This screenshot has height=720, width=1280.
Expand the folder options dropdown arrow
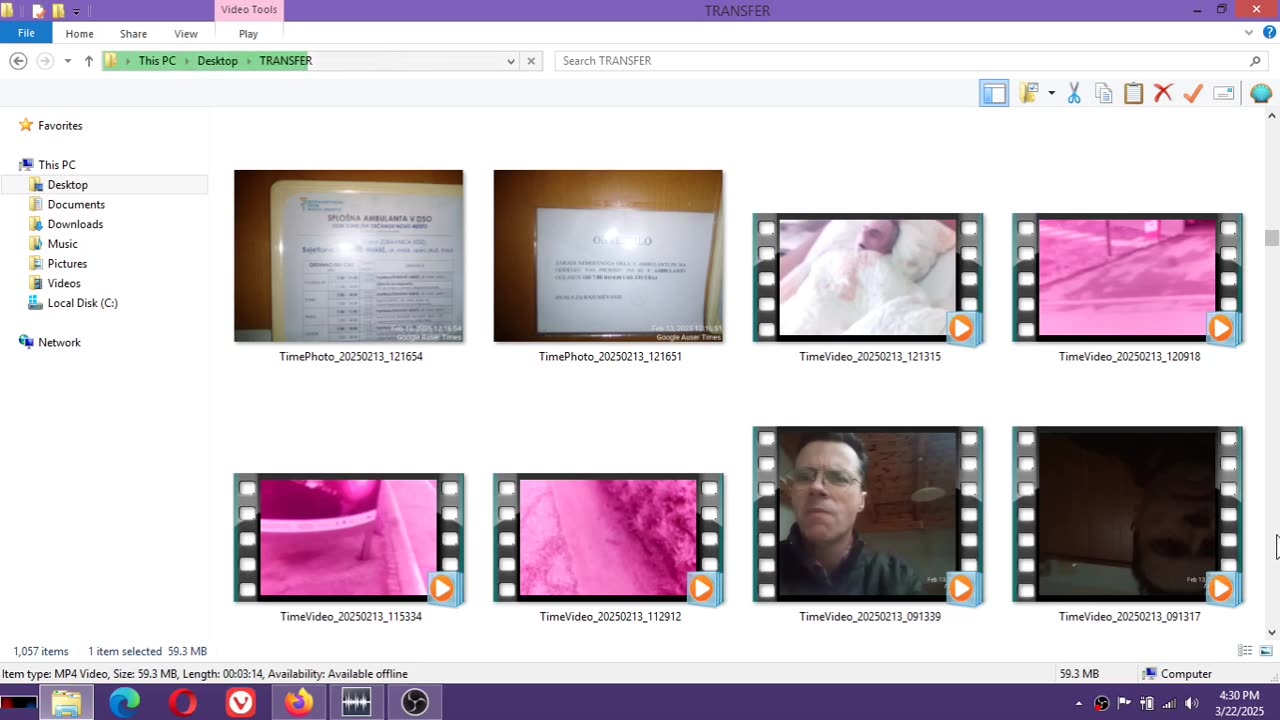click(1051, 94)
